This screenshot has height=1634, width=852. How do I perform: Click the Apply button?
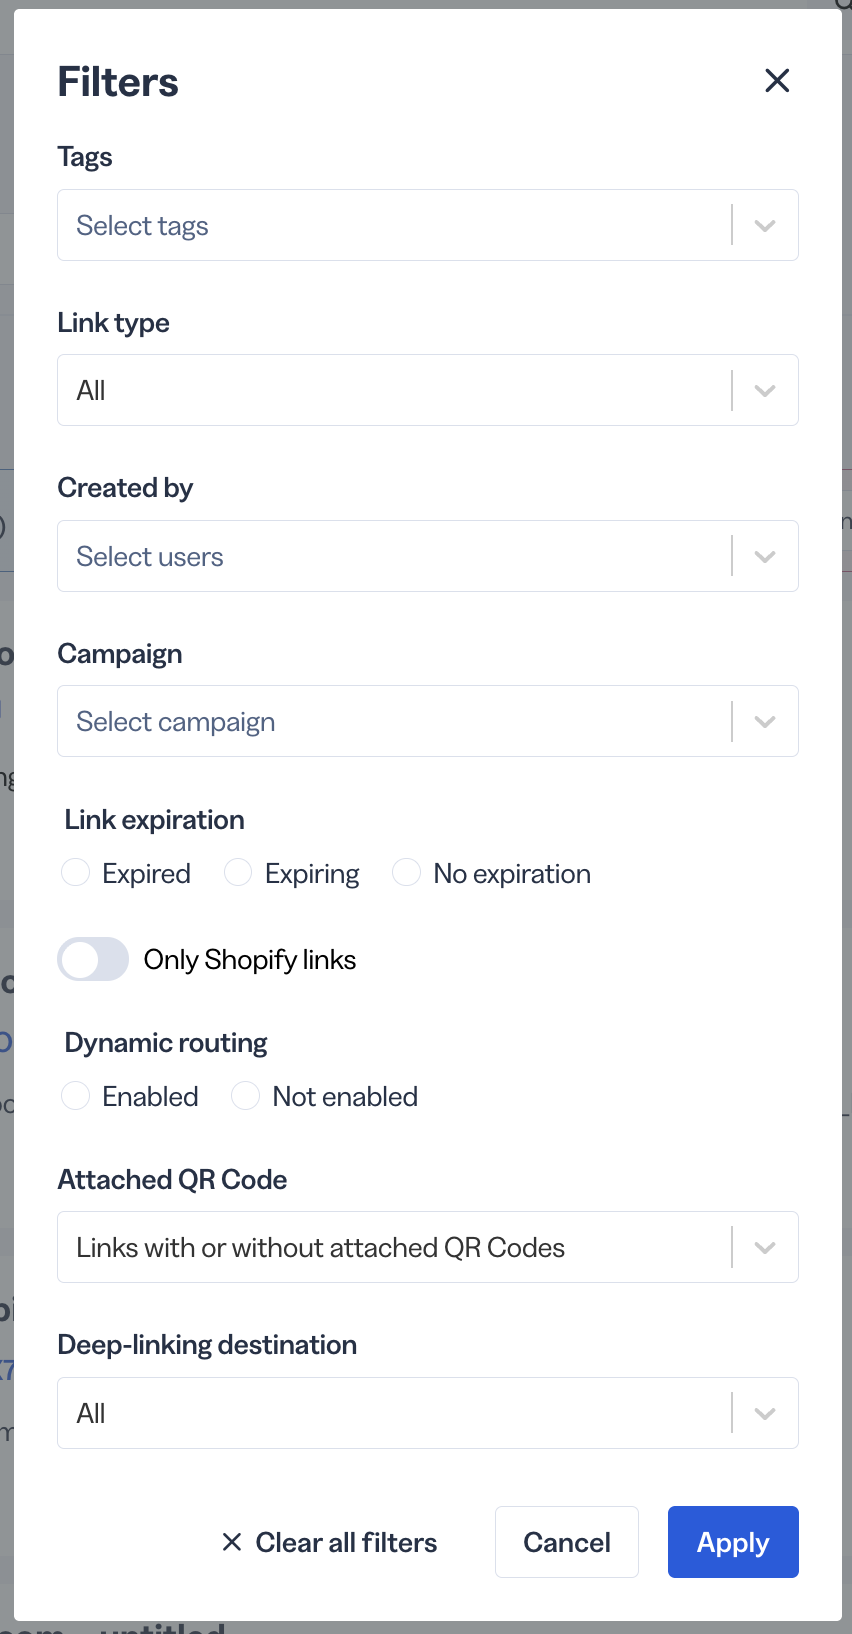click(x=733, y=1542)
